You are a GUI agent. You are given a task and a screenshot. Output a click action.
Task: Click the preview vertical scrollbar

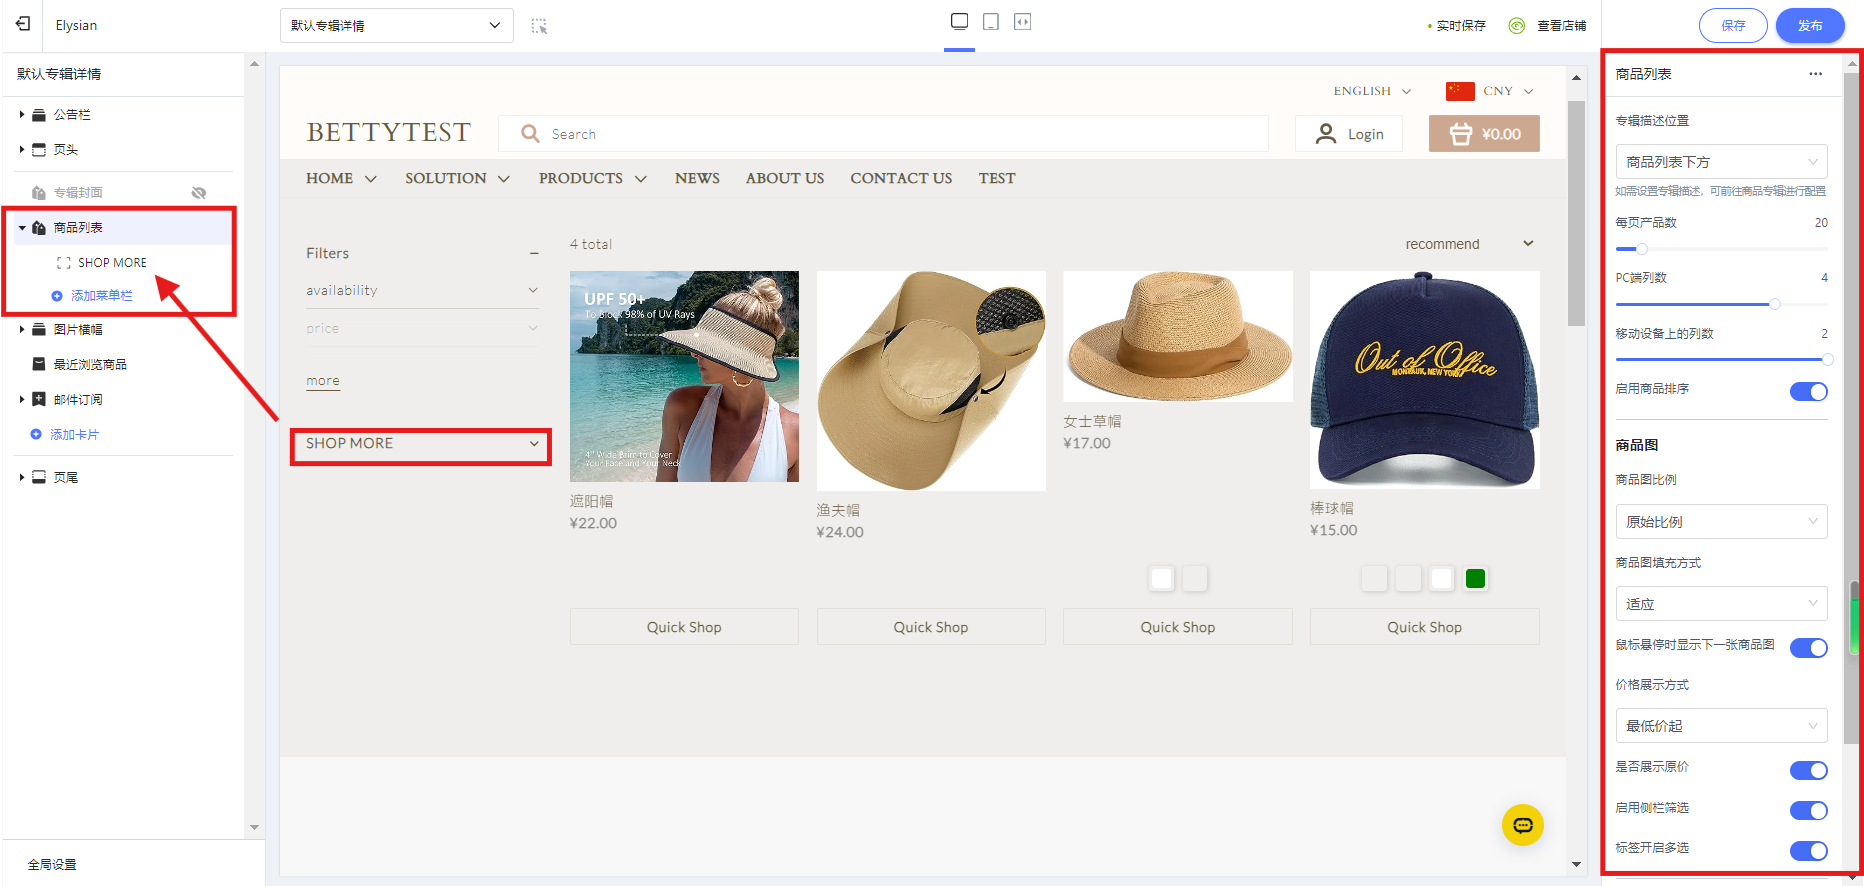1577,212
